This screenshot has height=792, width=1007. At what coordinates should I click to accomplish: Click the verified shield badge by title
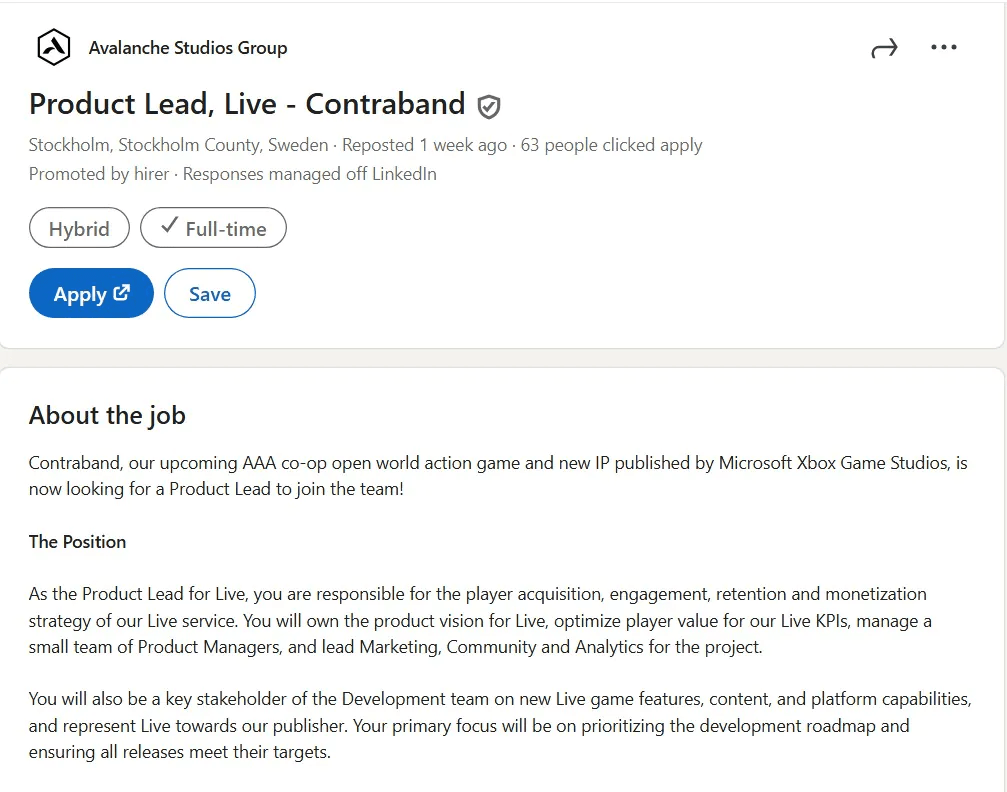489,106
